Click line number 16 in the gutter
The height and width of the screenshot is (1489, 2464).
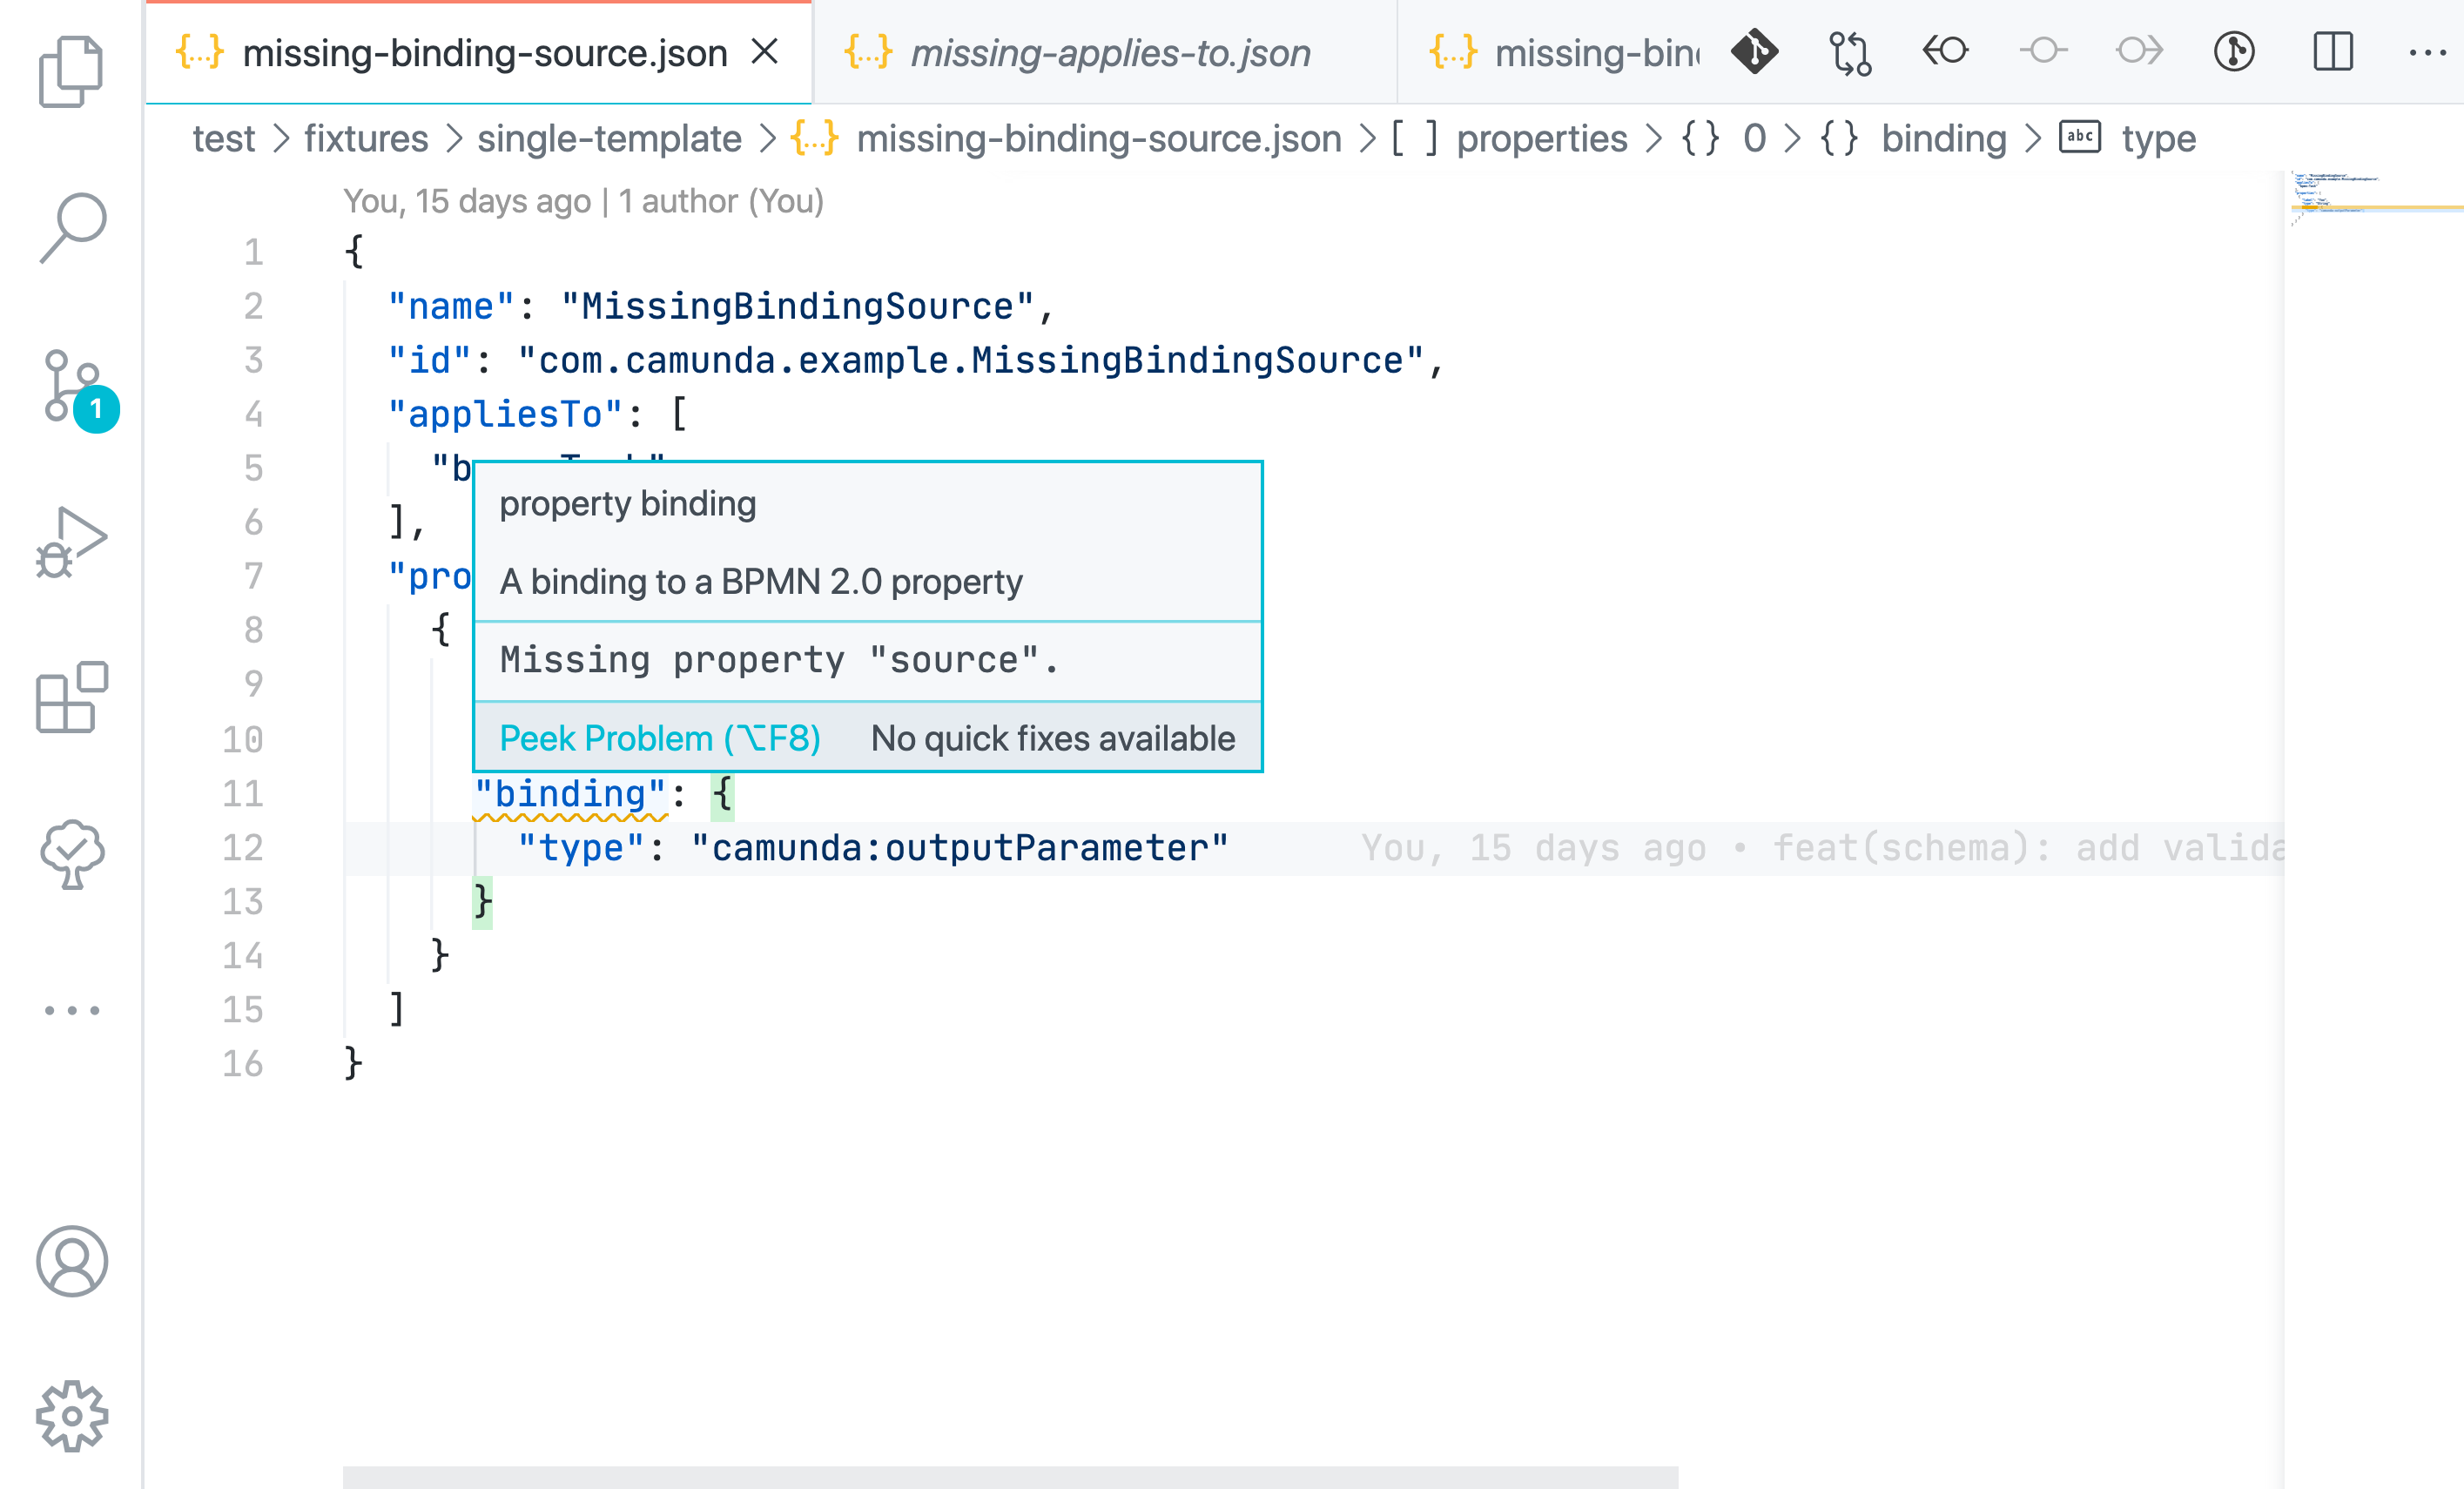[242, 1063]
